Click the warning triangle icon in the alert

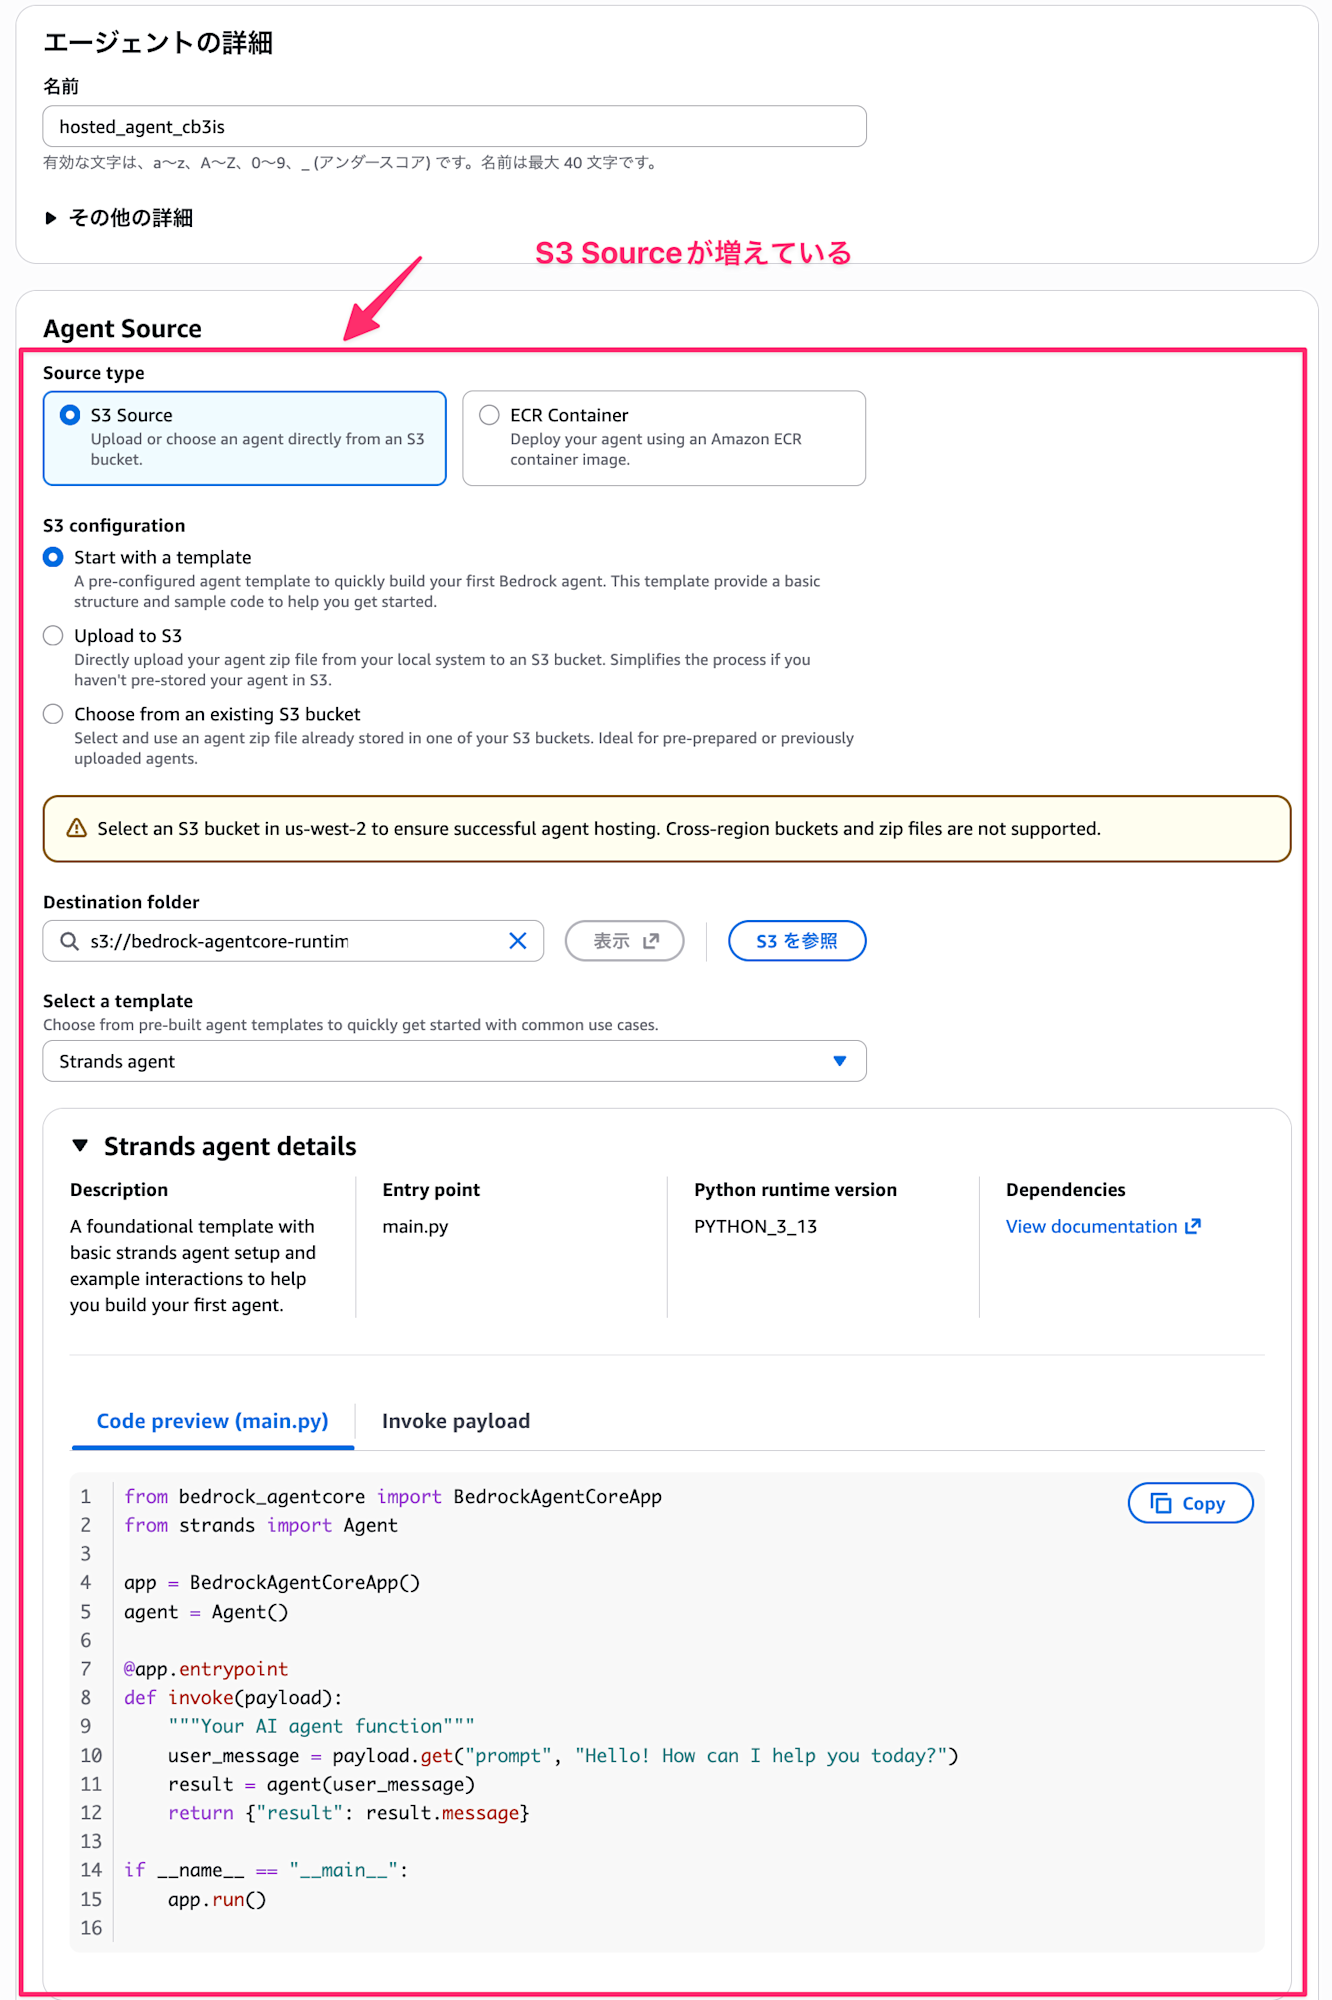pyautogui.click(x=76, y=828)
